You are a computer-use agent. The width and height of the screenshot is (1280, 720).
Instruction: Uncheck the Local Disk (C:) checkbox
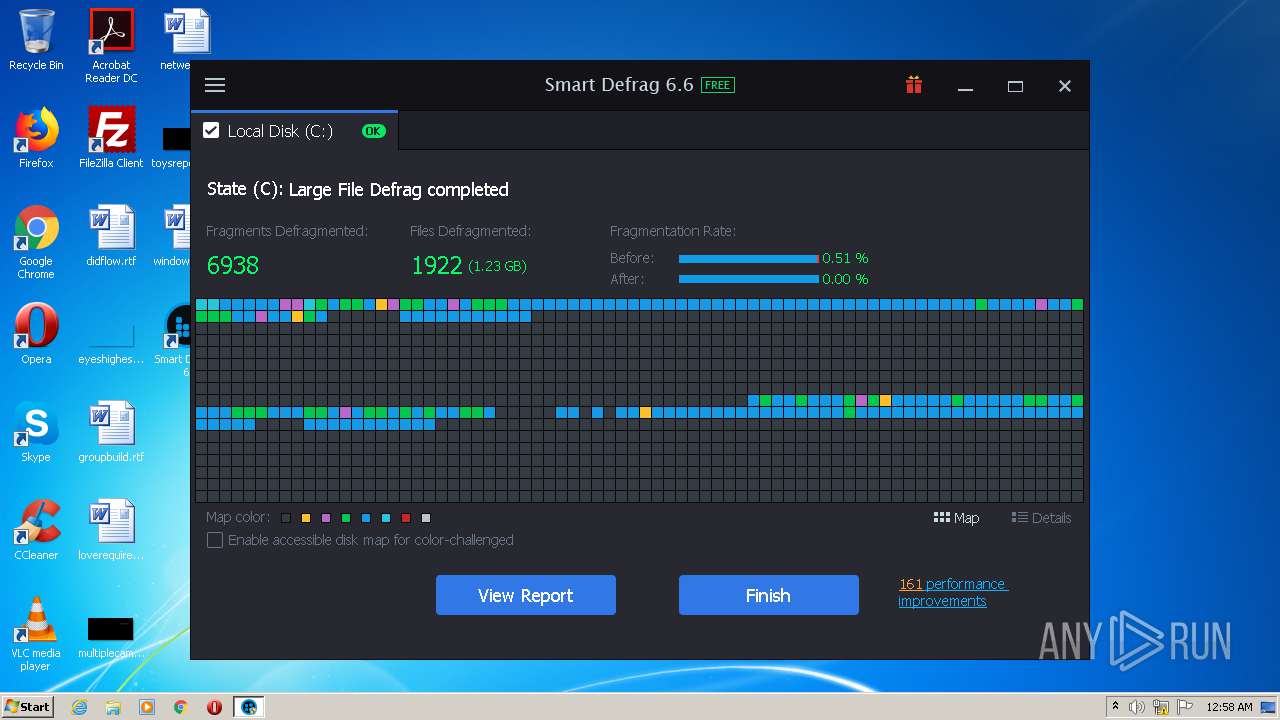tap(211, 130)
